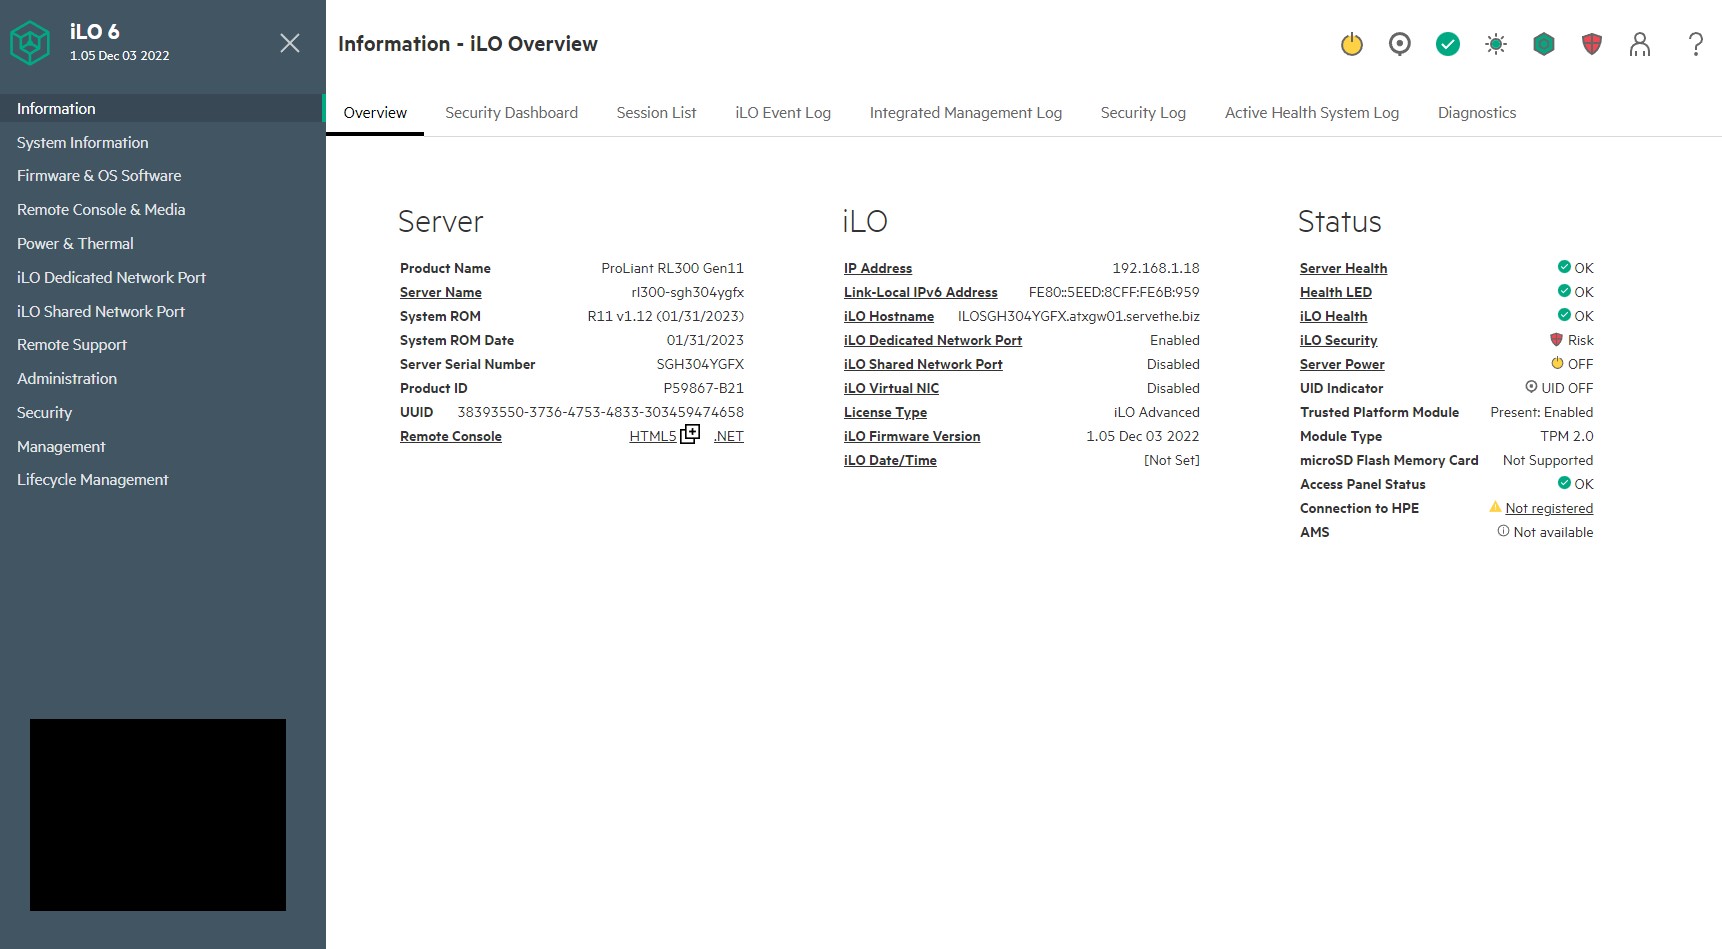Viewport: 1722px width, 949px height.
Task: Launch the HTML5 remote console link
Action: tap(653, 436)
